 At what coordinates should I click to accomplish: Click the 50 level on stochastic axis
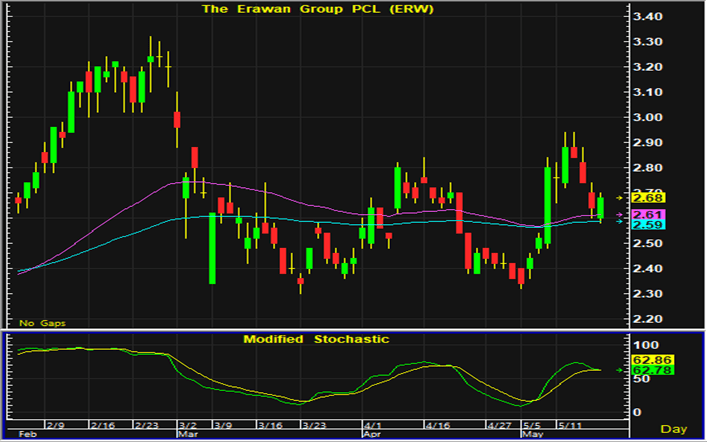pyautogui.click(x=642, y=378)
